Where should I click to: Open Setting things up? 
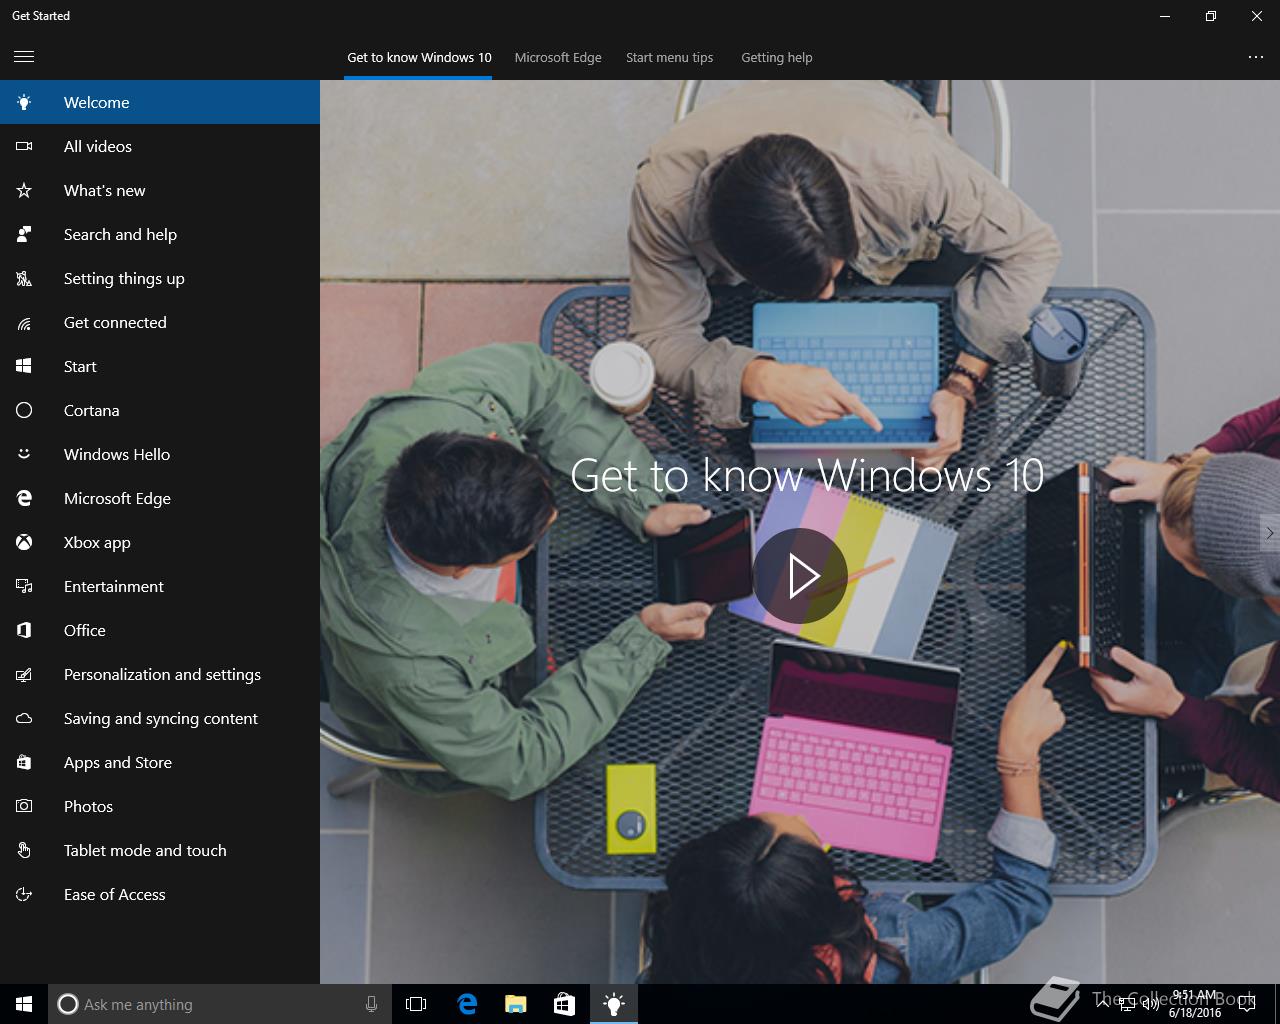pos(160,278)
